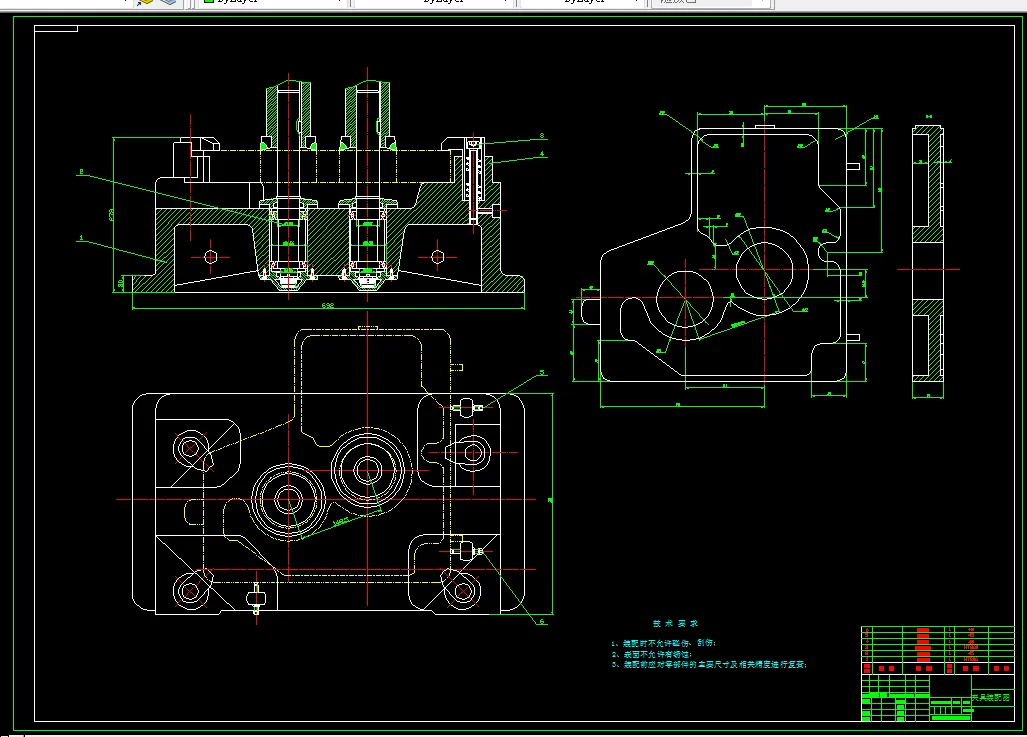
Task: Click the stacked layers icon beside it
Action: click(x=167, y=2)
